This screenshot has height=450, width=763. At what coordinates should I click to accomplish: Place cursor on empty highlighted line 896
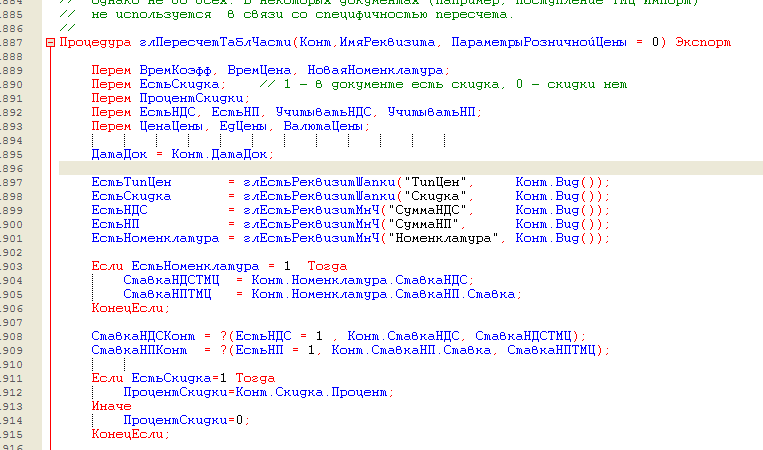[400, 168]
